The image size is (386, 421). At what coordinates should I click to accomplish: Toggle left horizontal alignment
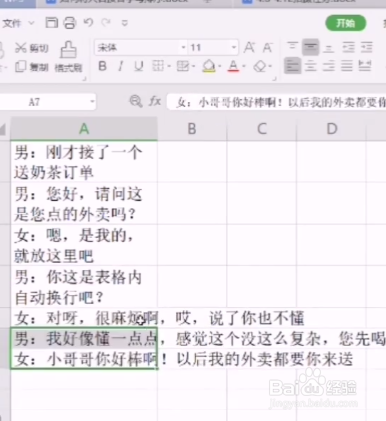[x=292, y=66]
